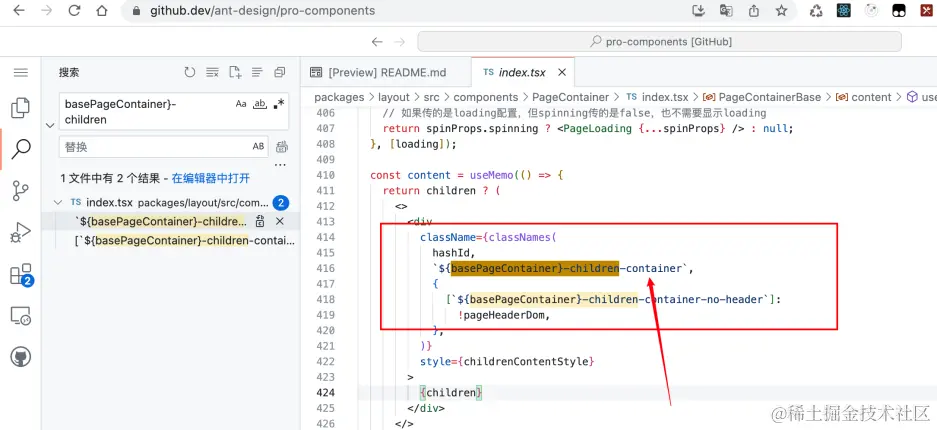
Task: Toggle Match Whole Word in search box
Action: point(260,104)
